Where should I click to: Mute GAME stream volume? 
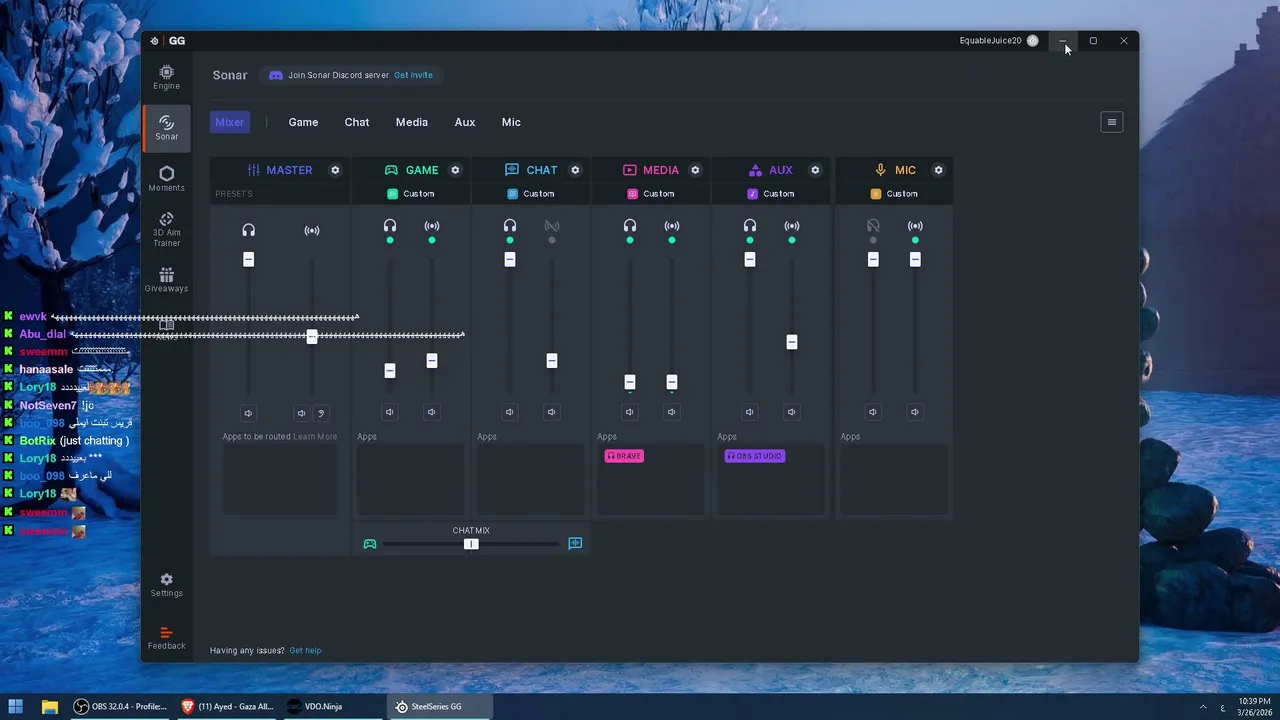tap(432, 412)
